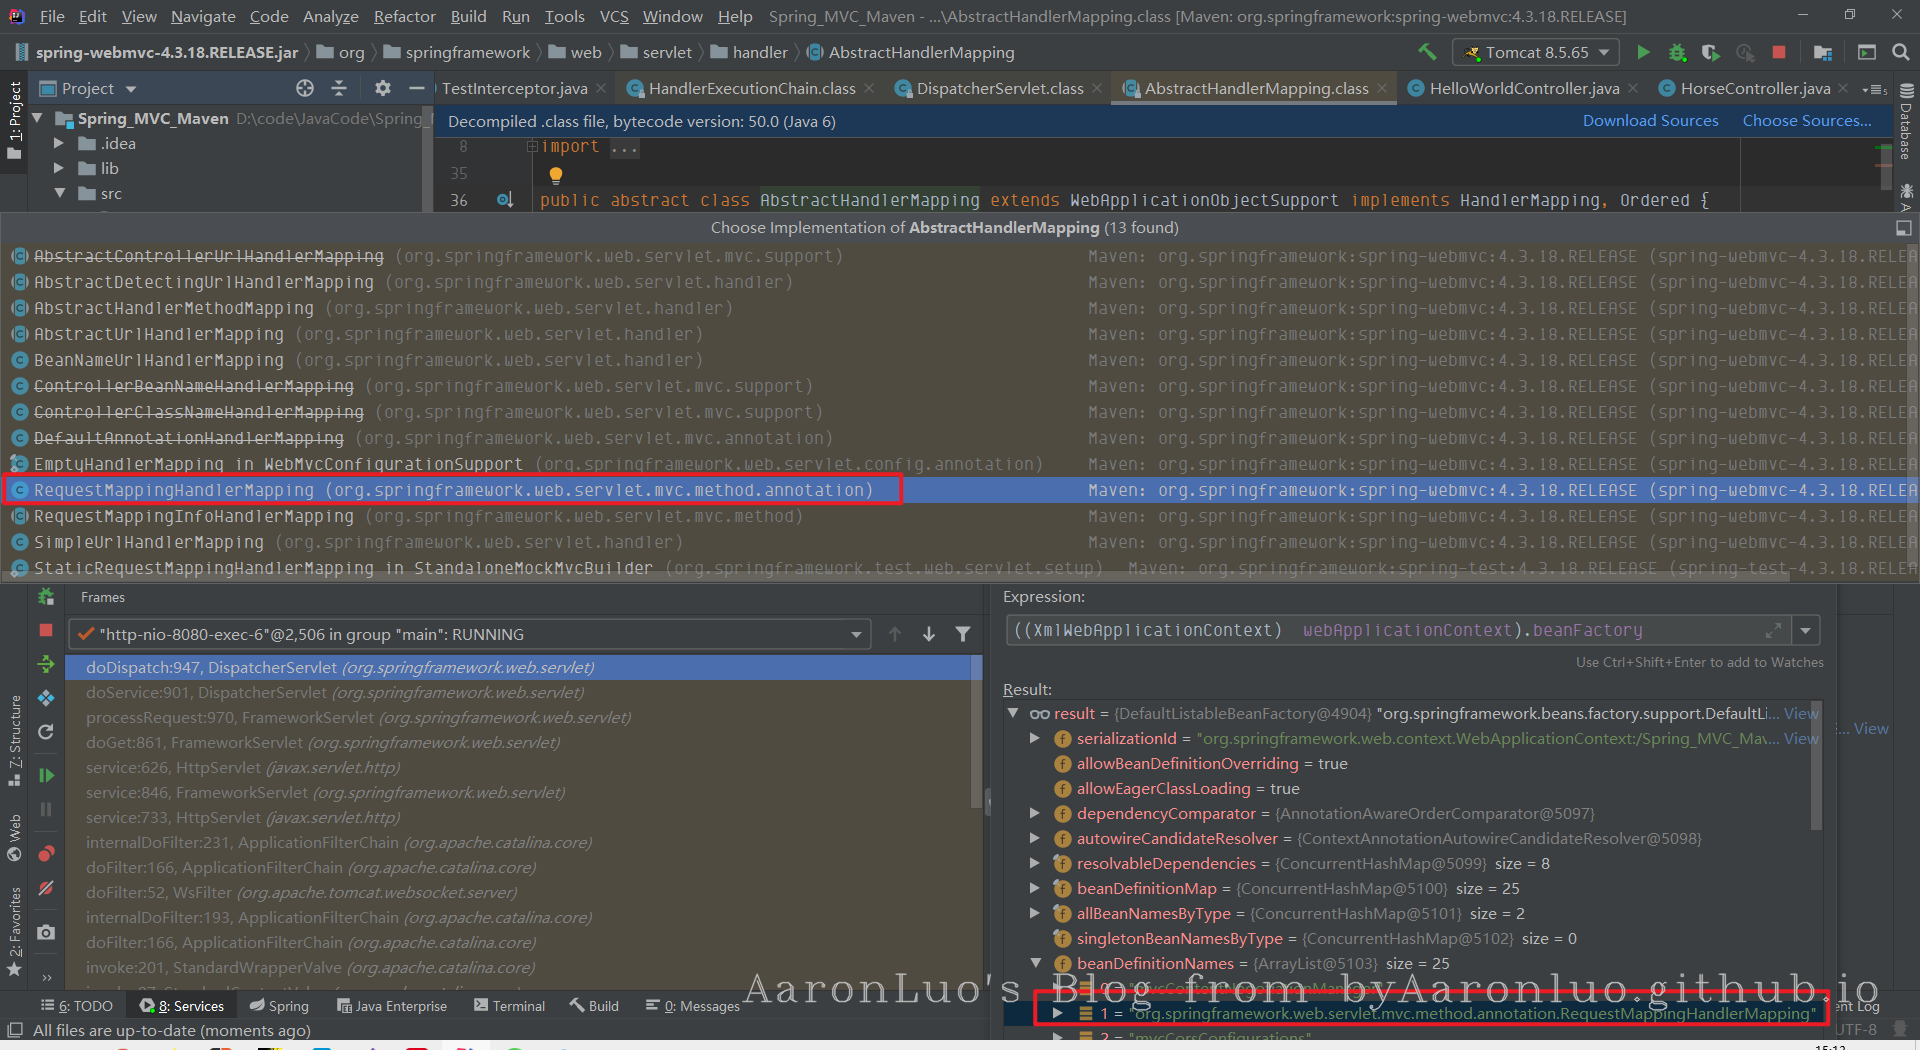Click Rerun debug icon in Services toolbar
1920x1050 pixels.
click(x=46, y=597)
